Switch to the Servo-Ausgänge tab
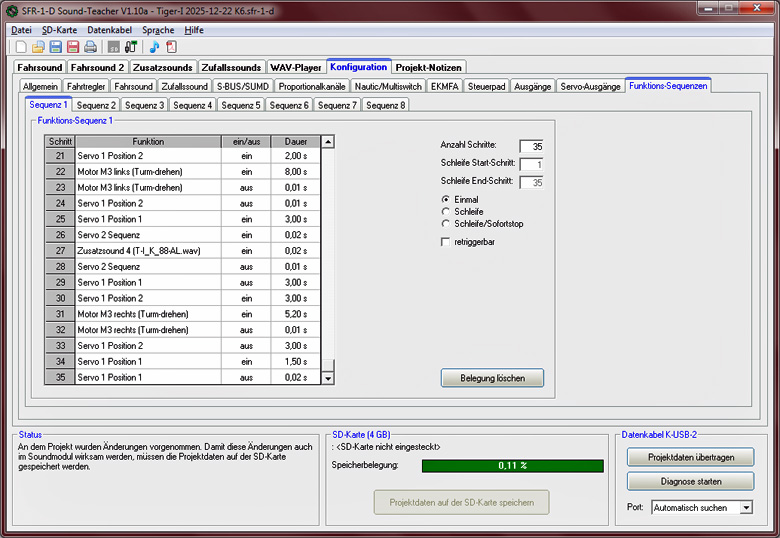This screenshot has height=538, width=780. click(x=590, y=87)
